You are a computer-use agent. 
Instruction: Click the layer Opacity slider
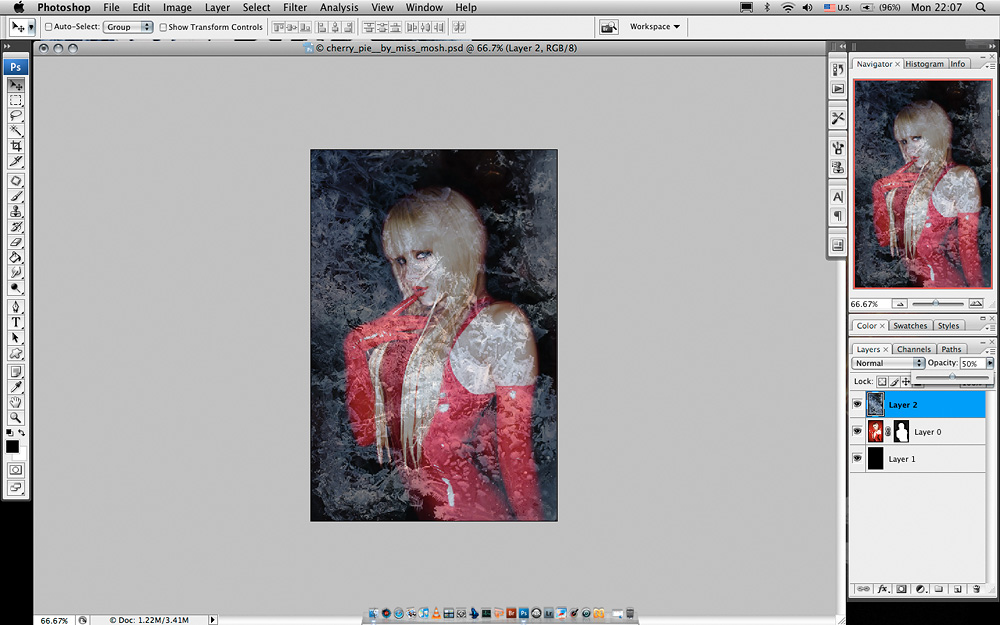952,377
